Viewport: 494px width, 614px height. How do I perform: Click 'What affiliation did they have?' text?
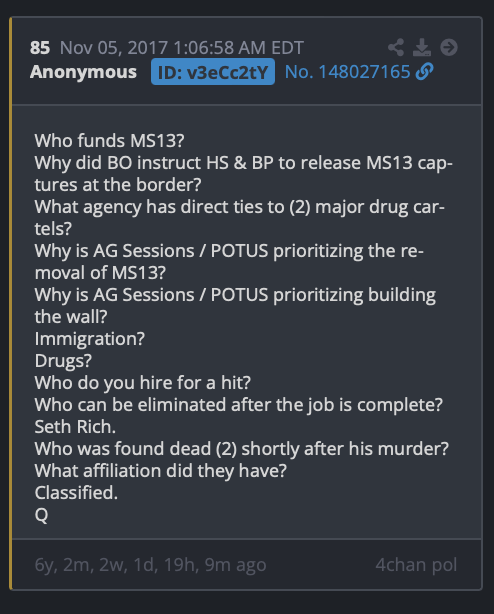point(160,471)
